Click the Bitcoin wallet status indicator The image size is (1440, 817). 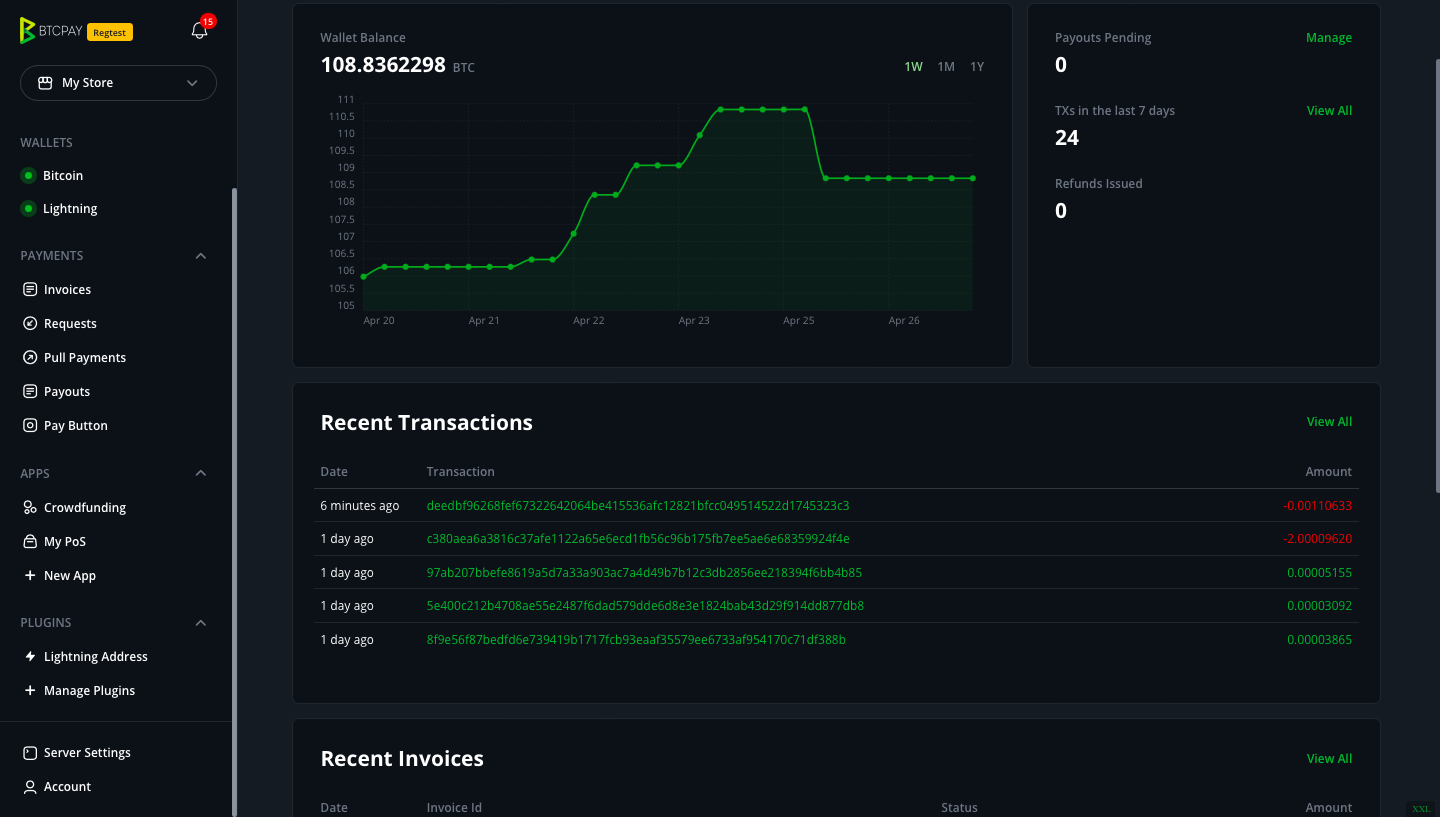click(27, 175)
